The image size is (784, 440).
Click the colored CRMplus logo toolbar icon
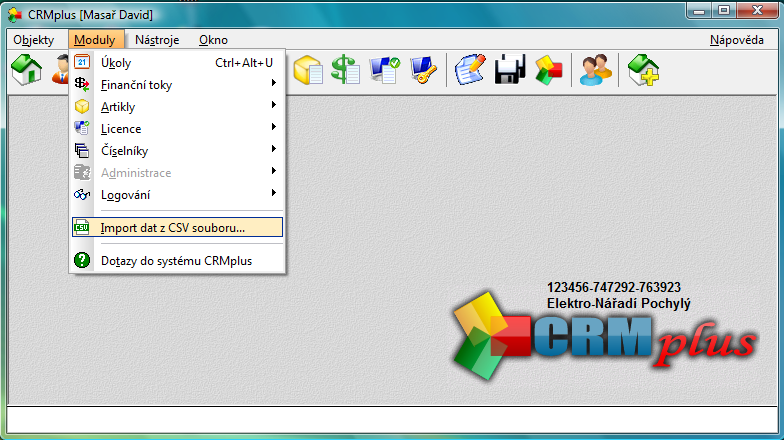coord(548,70)
